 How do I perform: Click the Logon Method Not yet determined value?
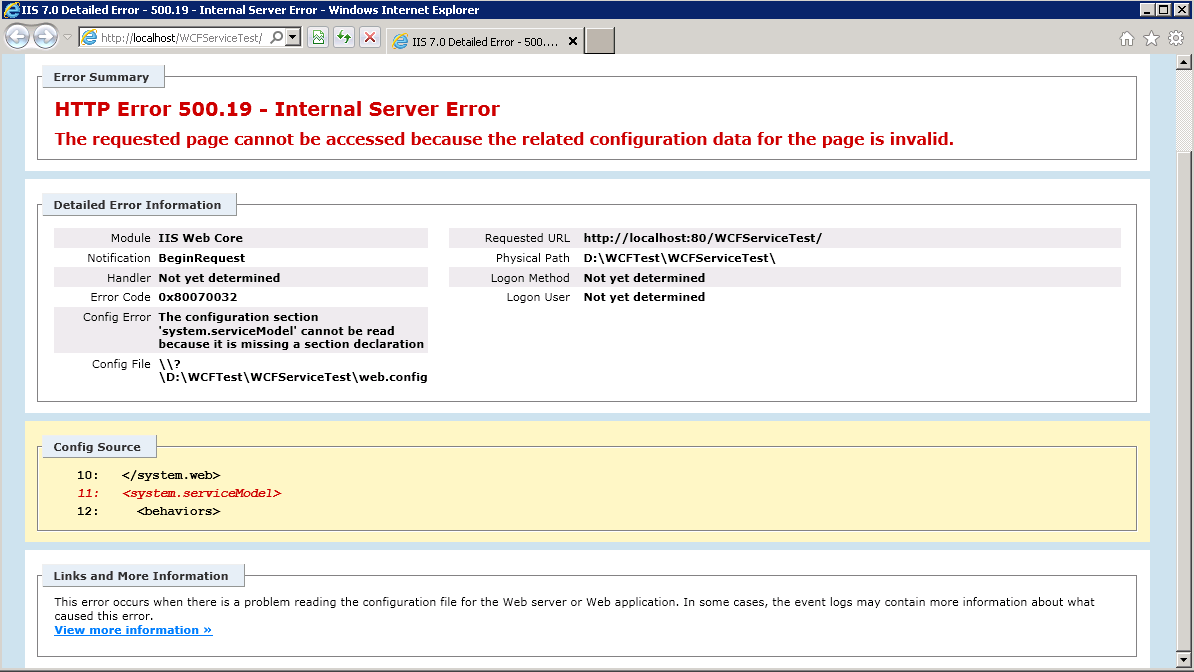tap(644, 278)
